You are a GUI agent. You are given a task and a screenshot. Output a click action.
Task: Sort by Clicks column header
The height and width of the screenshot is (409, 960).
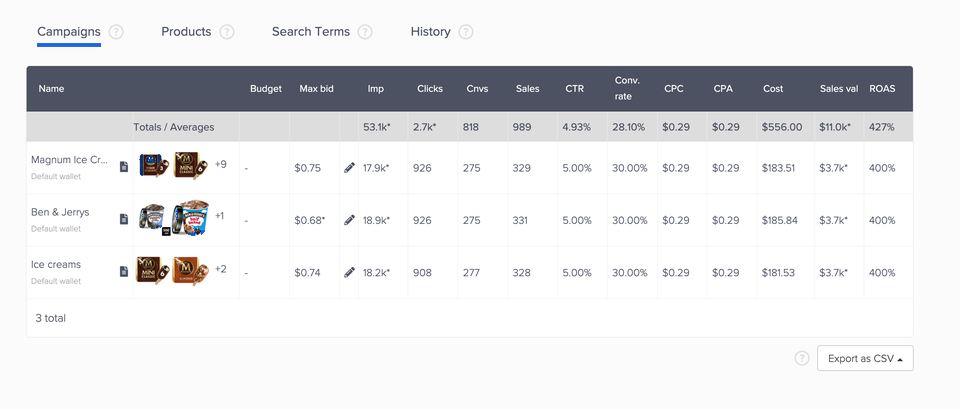(x=430, y=89)
